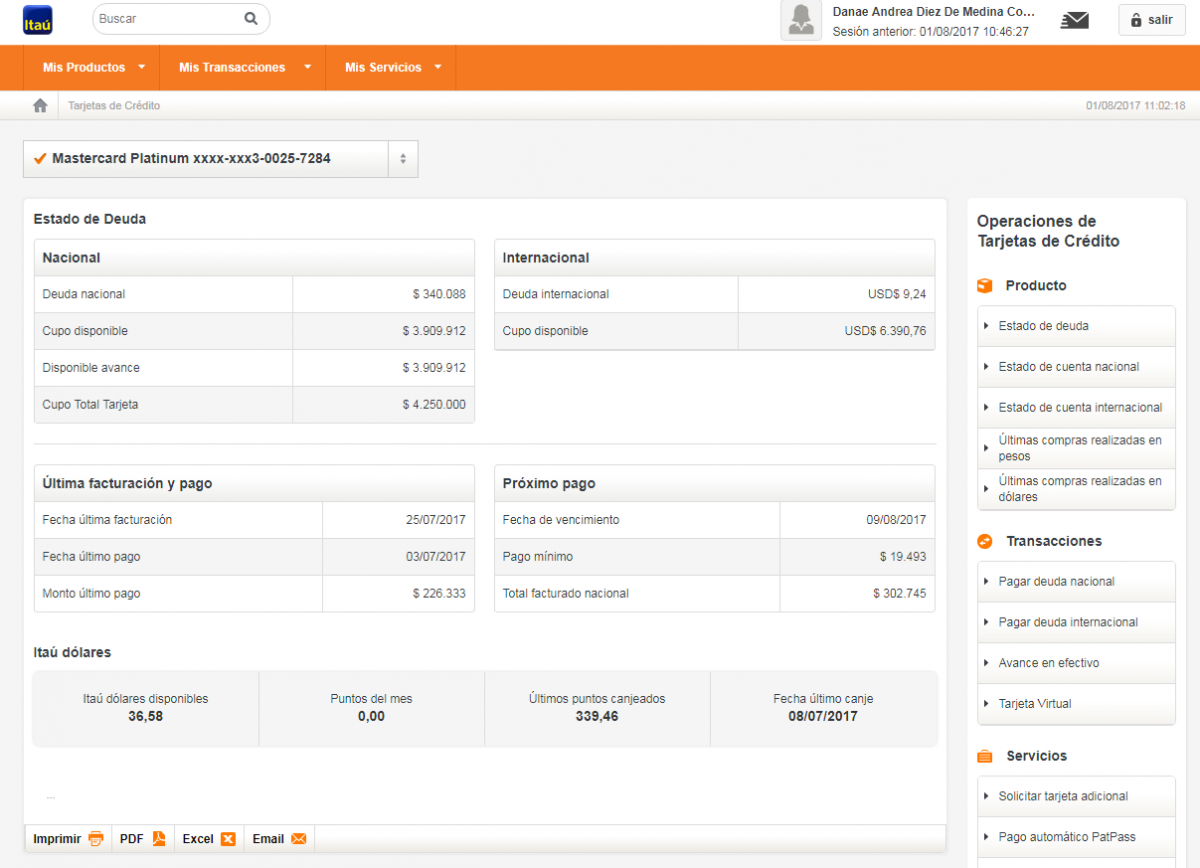Export using the PDF button
This screenshot has height=868, width=1200.
tap(143, 839)
